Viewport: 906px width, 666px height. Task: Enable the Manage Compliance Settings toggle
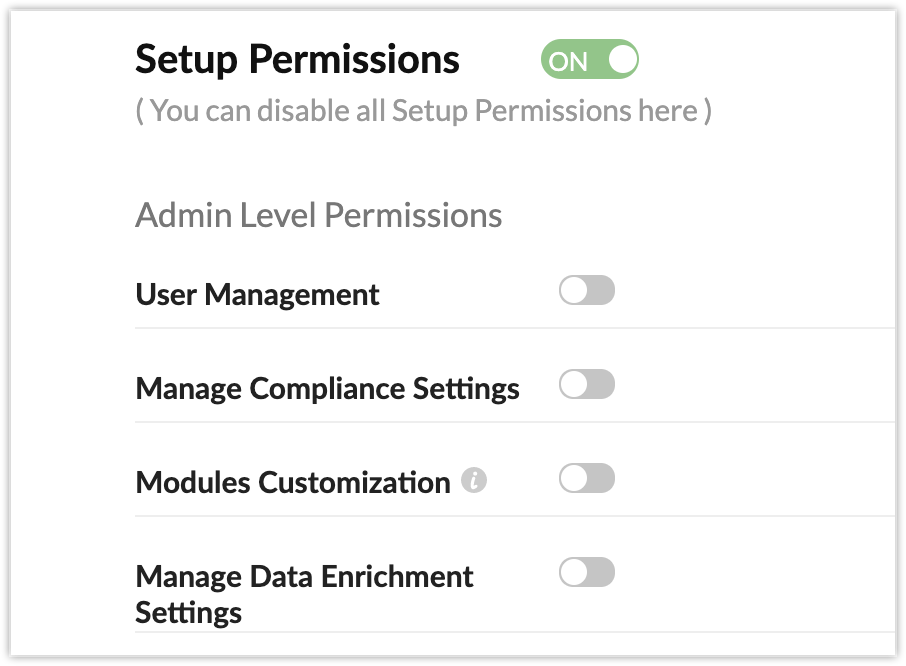[587, 385]
